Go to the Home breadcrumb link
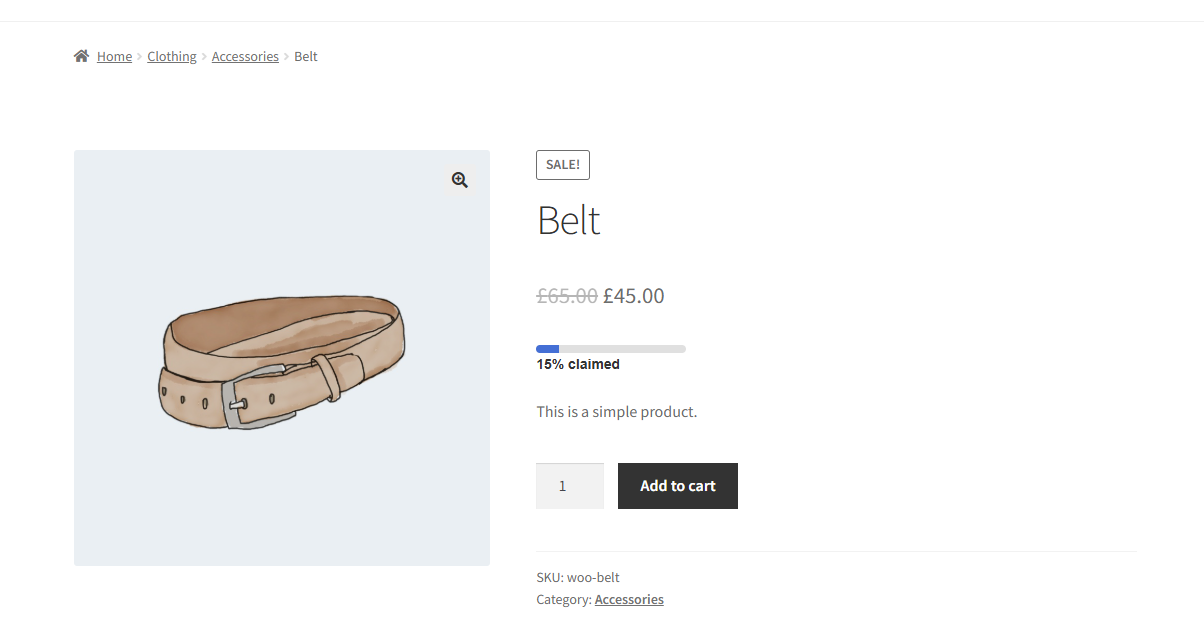 click(114, 57)
